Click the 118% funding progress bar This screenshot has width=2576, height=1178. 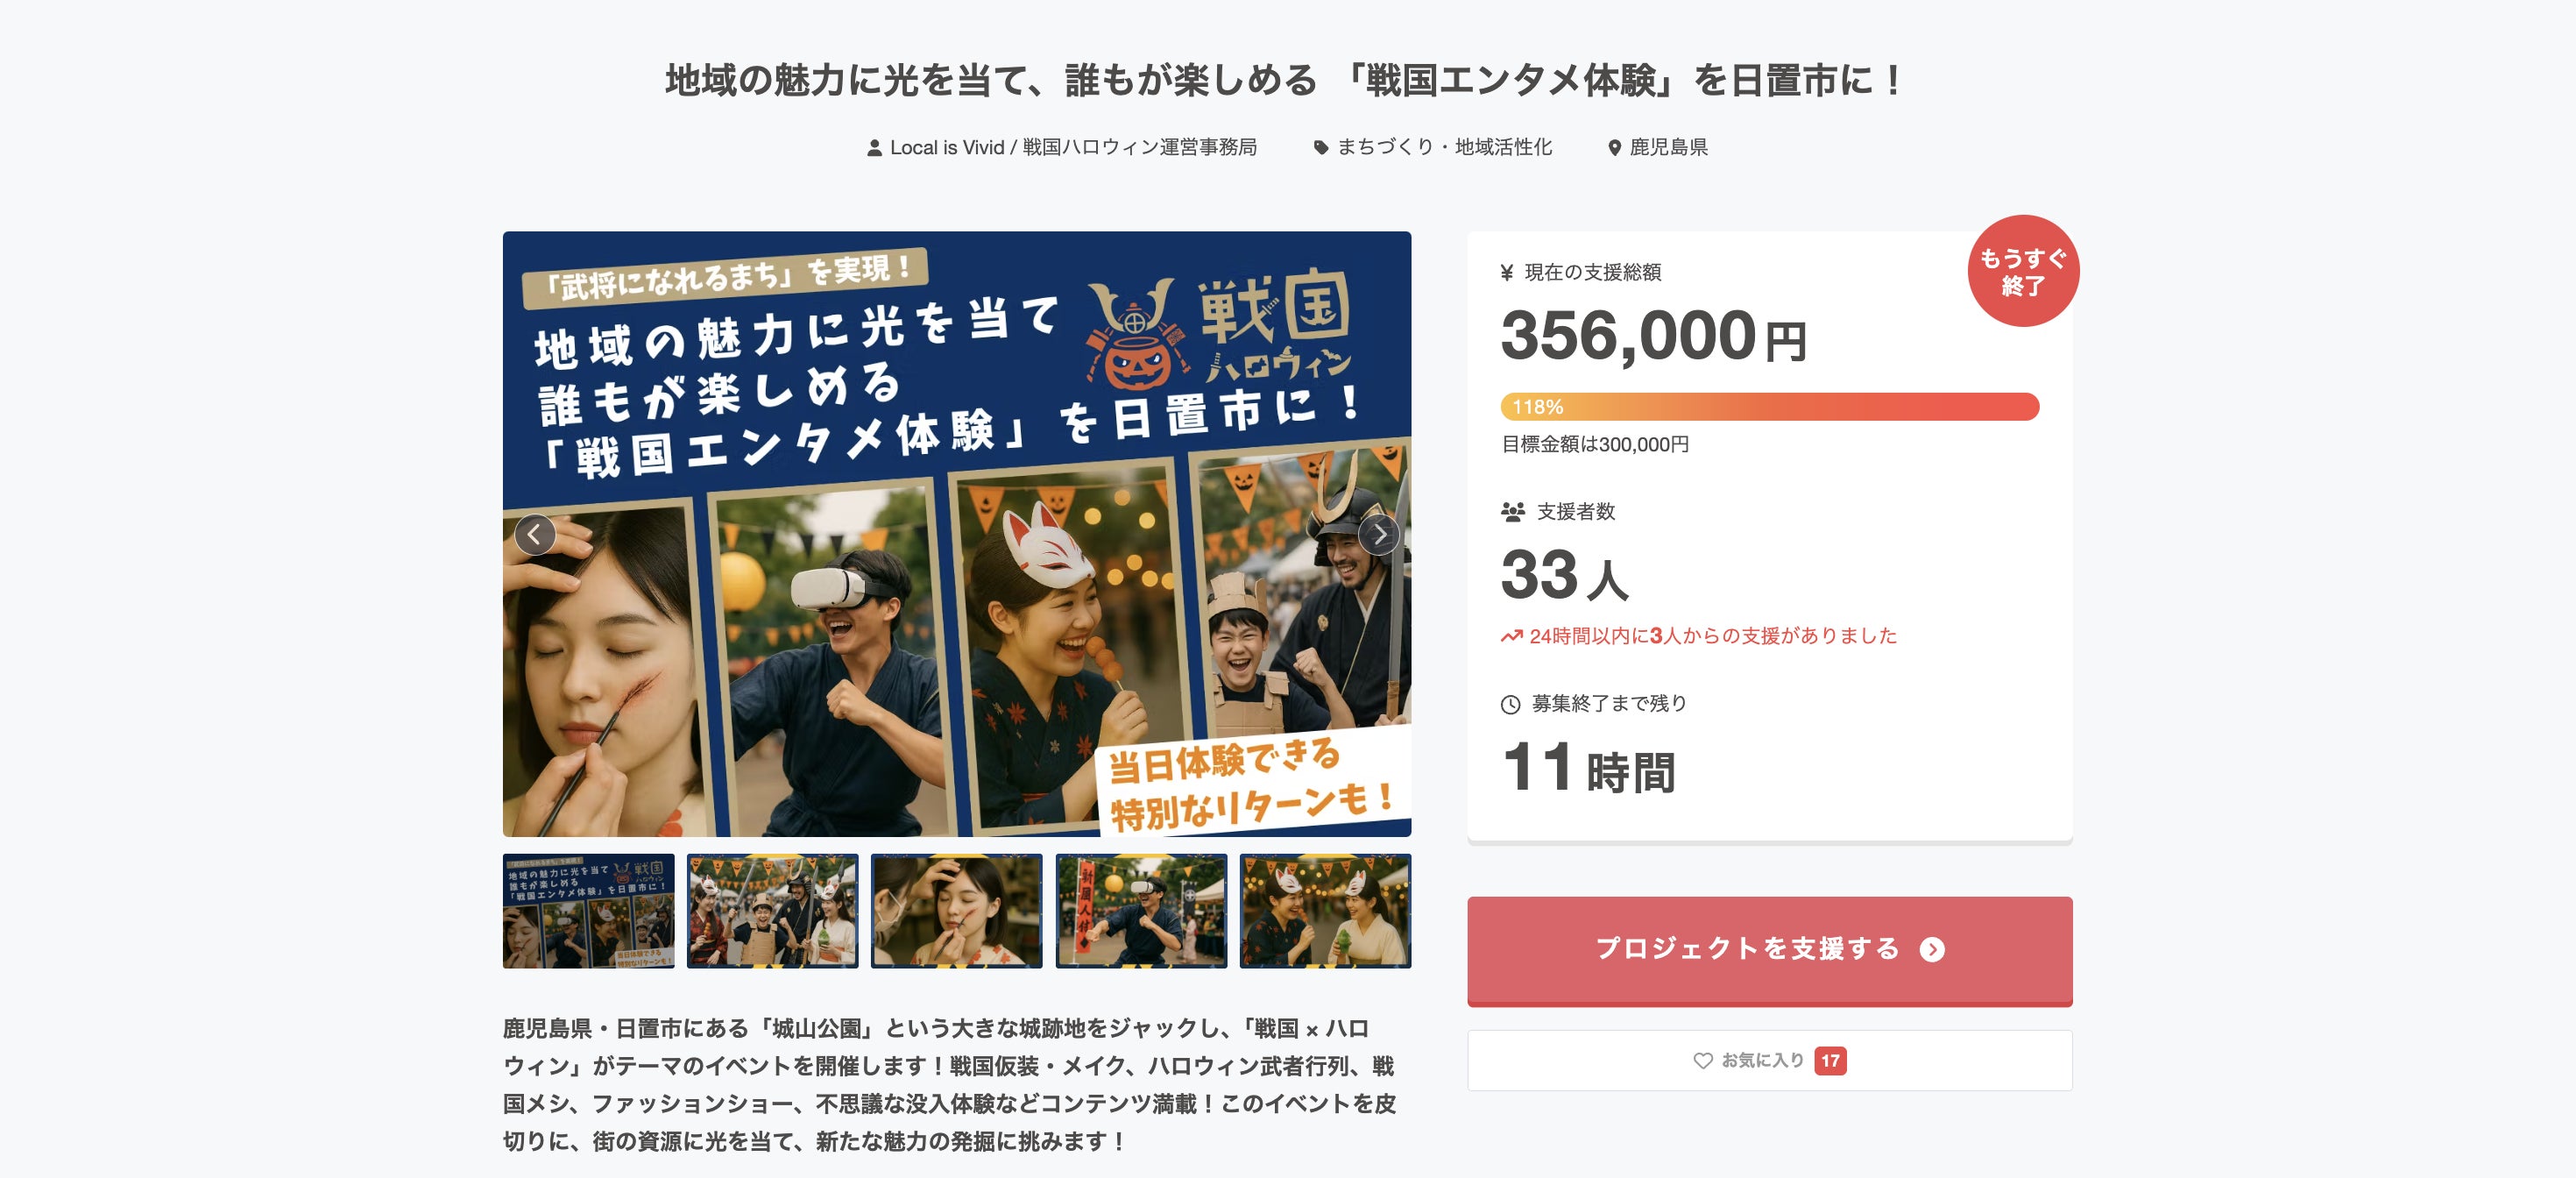tap(1769, 407)
